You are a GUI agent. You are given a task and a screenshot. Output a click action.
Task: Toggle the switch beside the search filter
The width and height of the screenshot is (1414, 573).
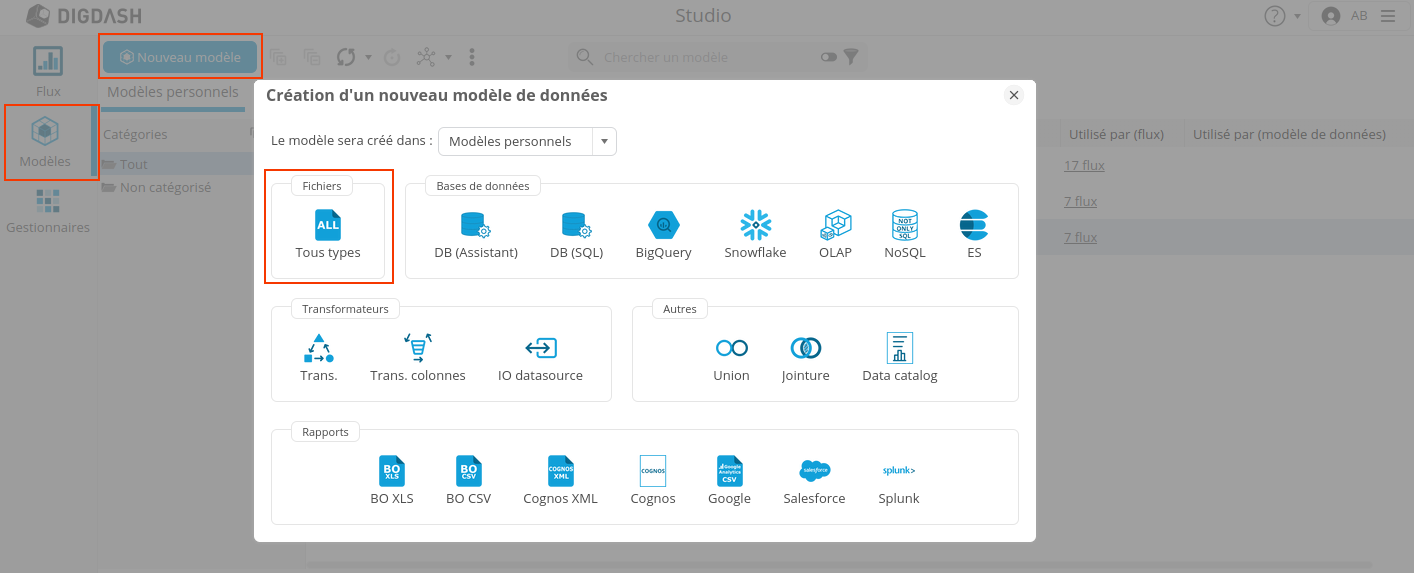(x=828, y=58)
